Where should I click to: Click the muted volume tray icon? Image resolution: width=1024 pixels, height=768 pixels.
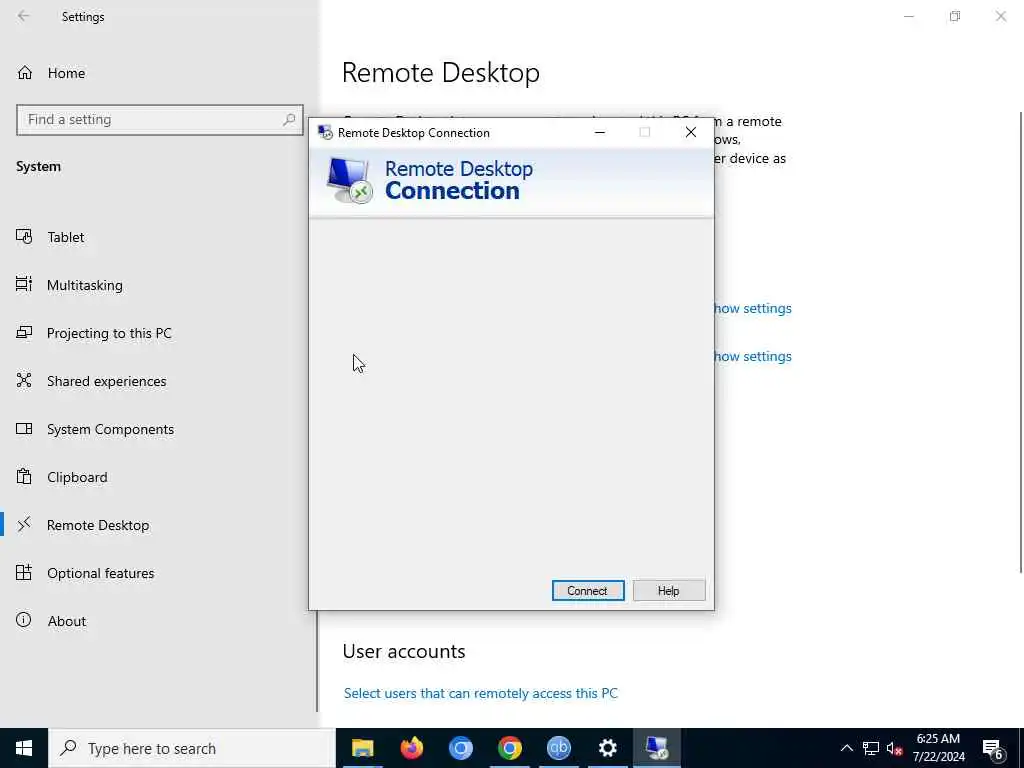tap(894, 748)
